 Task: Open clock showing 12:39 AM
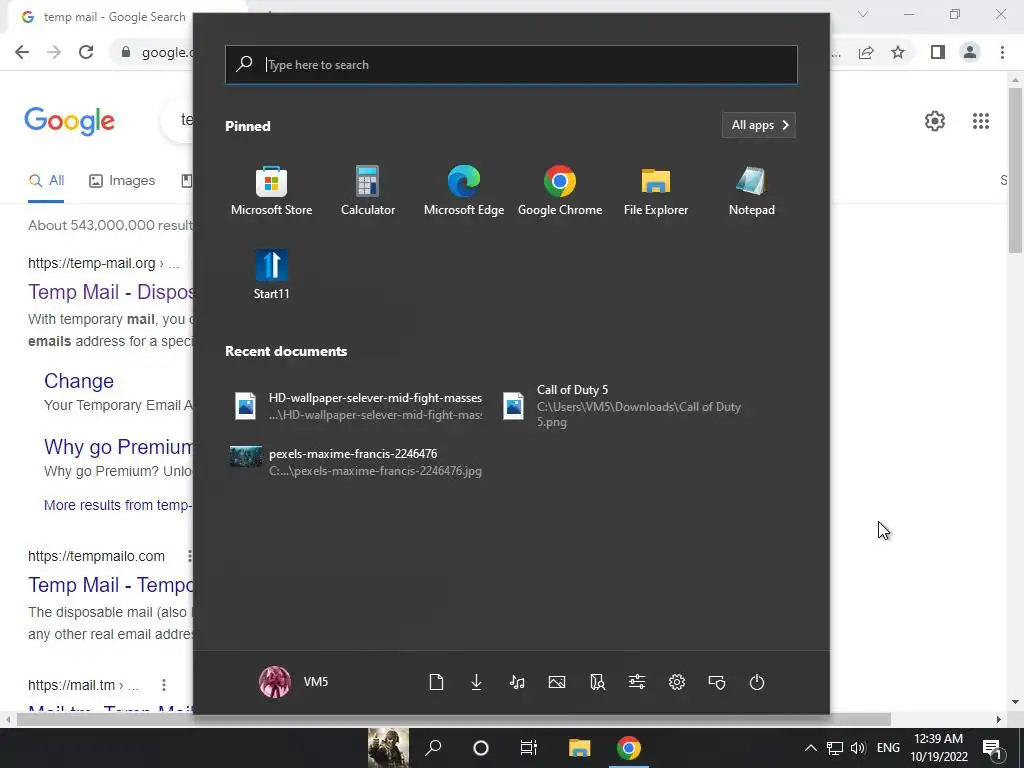point(939,748)
